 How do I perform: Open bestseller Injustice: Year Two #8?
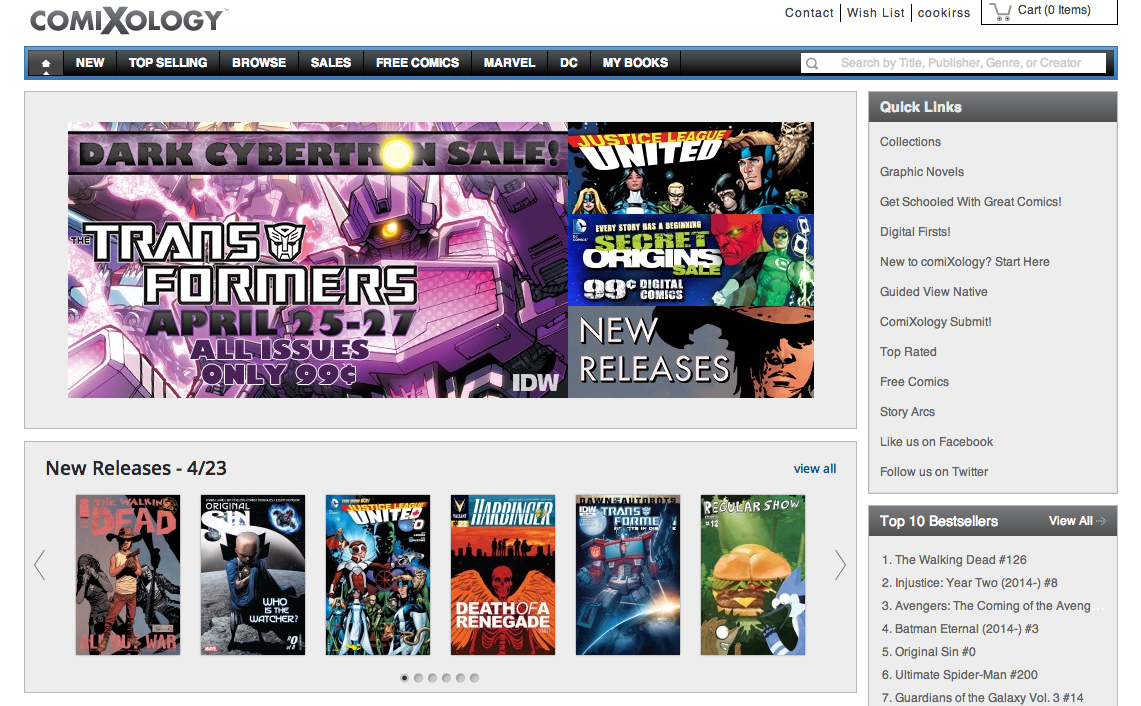pos(976,583)
